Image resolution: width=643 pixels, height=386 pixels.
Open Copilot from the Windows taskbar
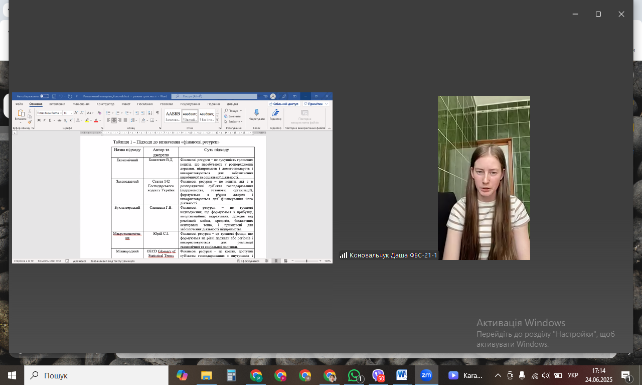tap(182, 375)
